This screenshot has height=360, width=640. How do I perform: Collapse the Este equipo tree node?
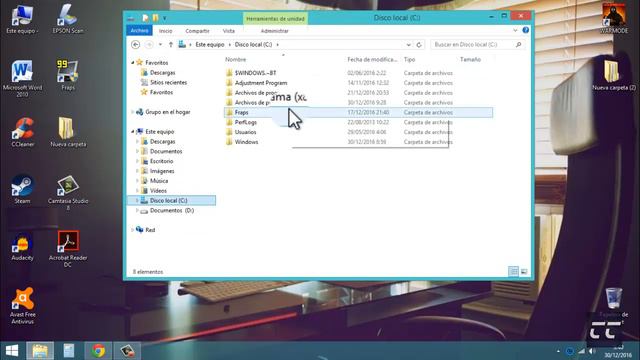point(133,132)
